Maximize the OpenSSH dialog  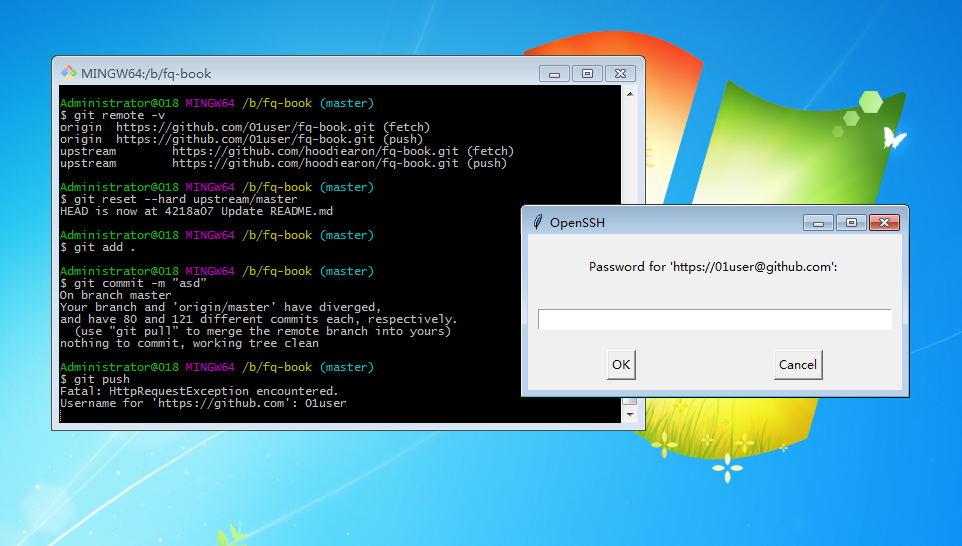click(x=851, y=223)
